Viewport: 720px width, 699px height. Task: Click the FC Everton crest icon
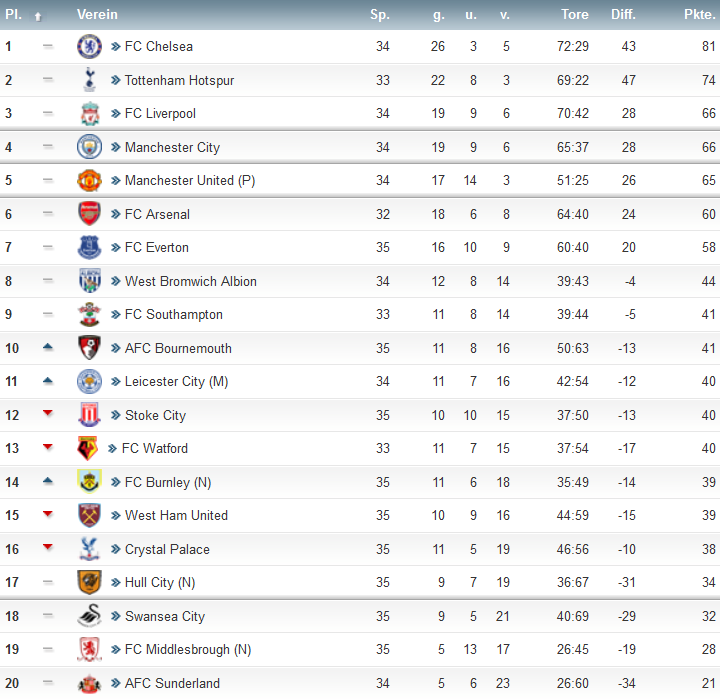tap(89, 248)
